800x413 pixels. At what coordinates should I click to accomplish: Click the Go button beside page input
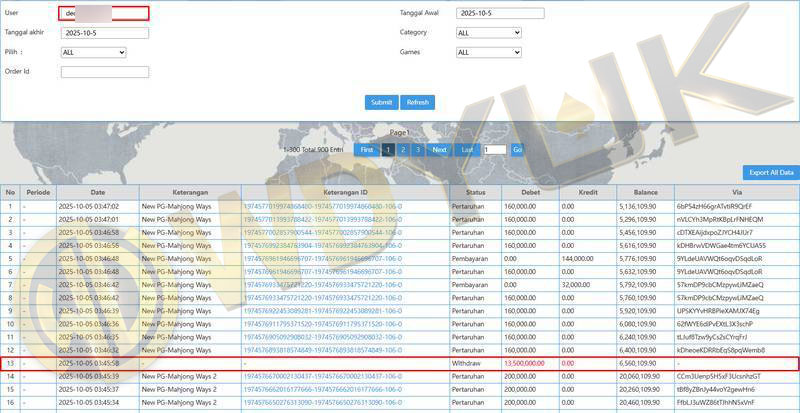pyautogui.click(x=517, y=149)
